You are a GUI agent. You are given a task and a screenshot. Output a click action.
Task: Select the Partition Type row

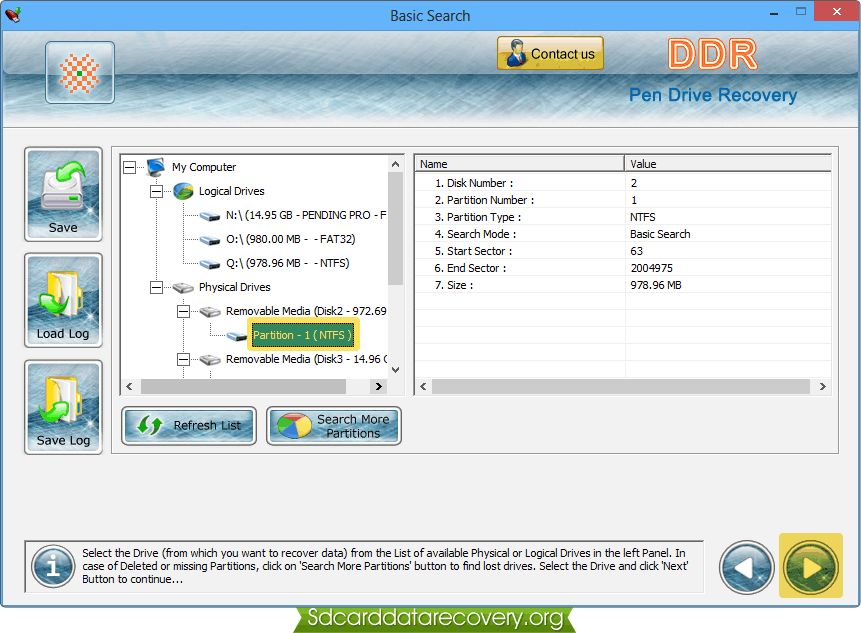[x=623, y=217]
